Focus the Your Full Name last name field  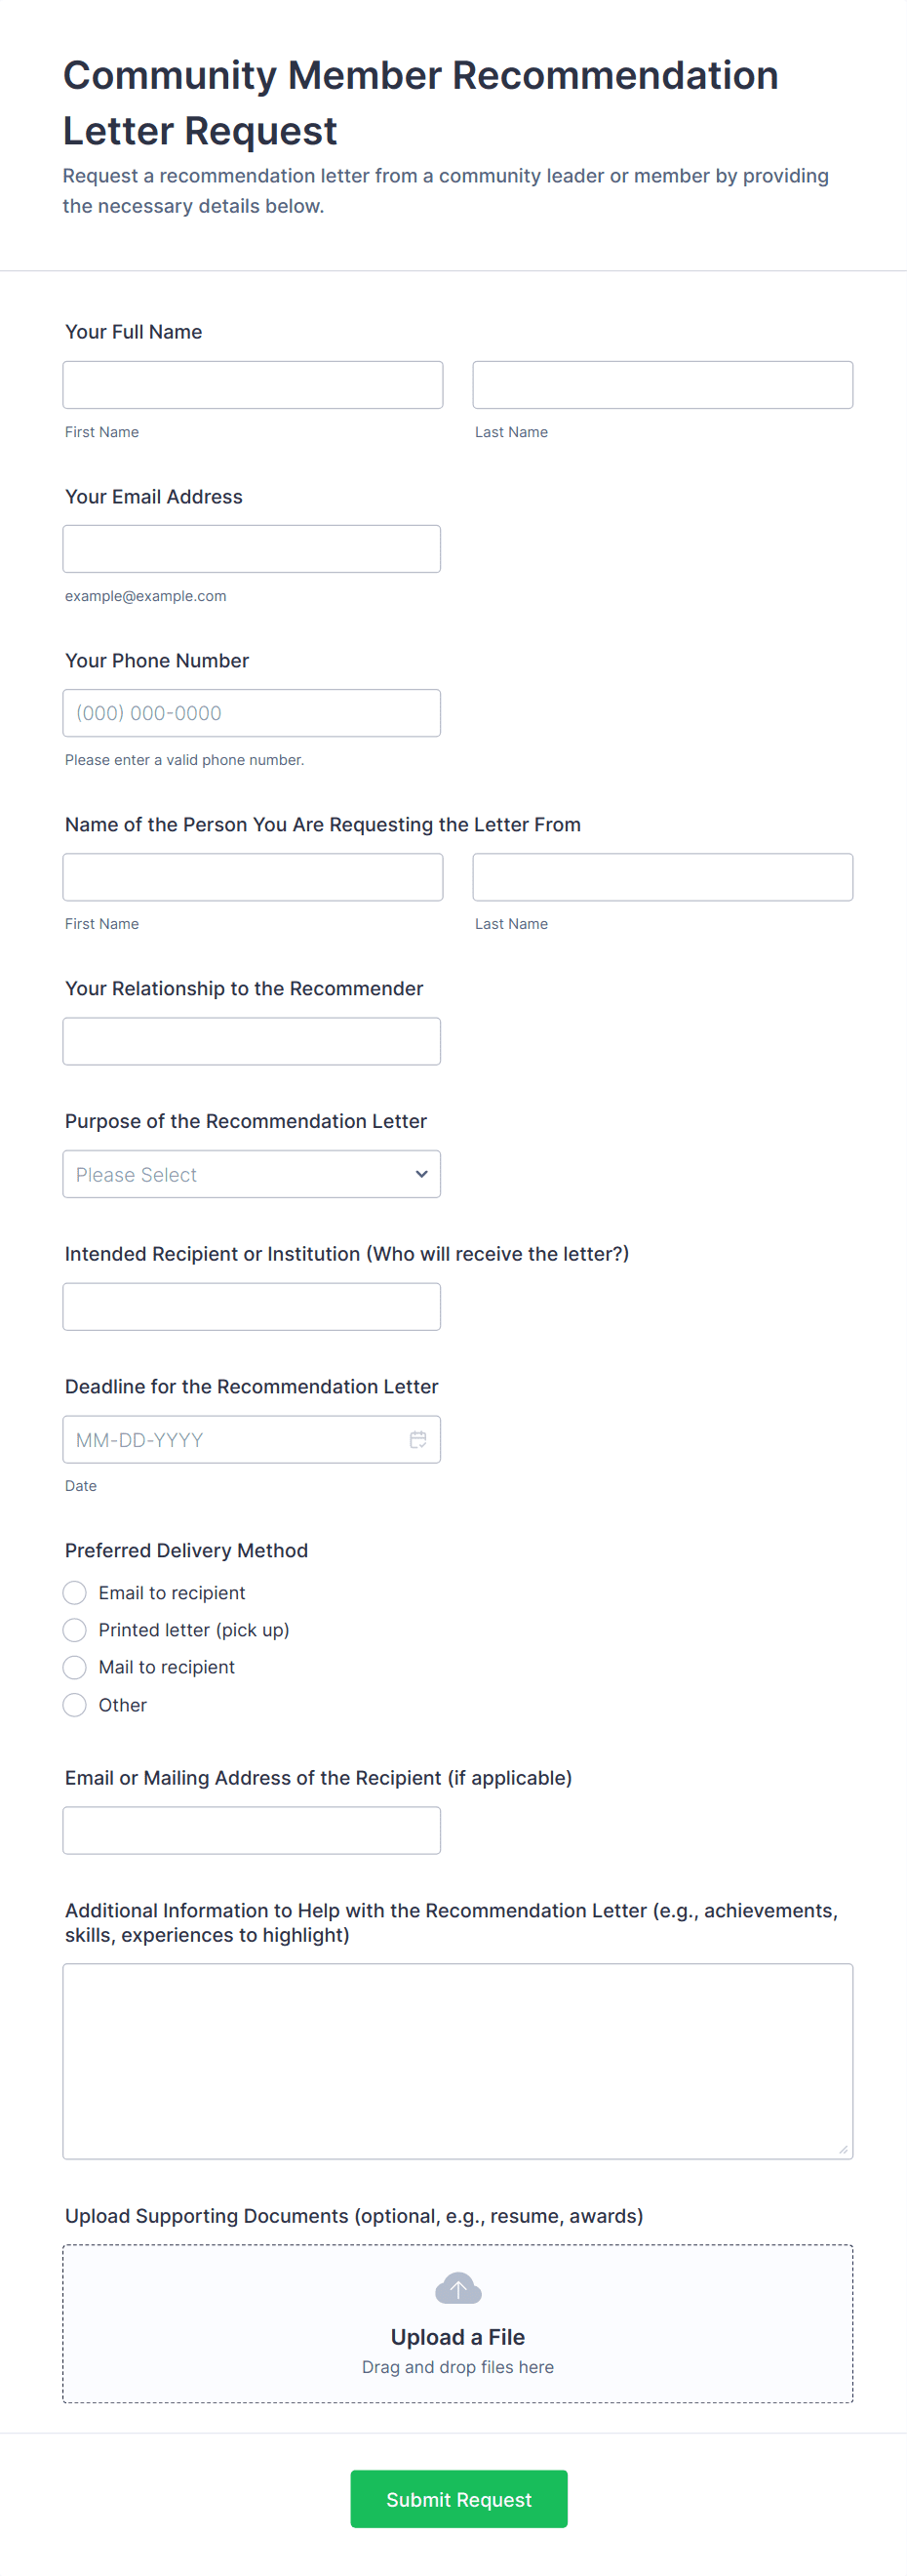[x=662, y=385]
